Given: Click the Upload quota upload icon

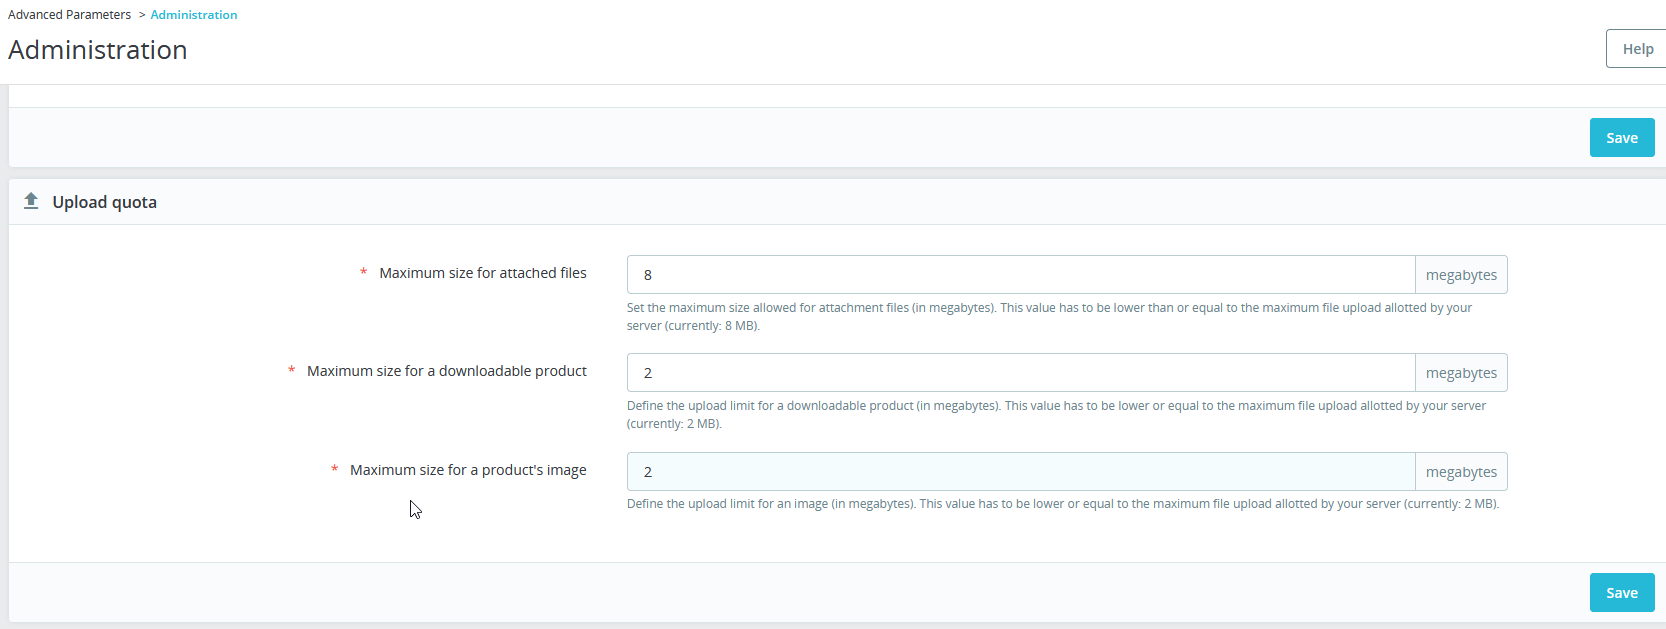Looking at the screenshot, I should pyautogui.click(x=31, y=201).
